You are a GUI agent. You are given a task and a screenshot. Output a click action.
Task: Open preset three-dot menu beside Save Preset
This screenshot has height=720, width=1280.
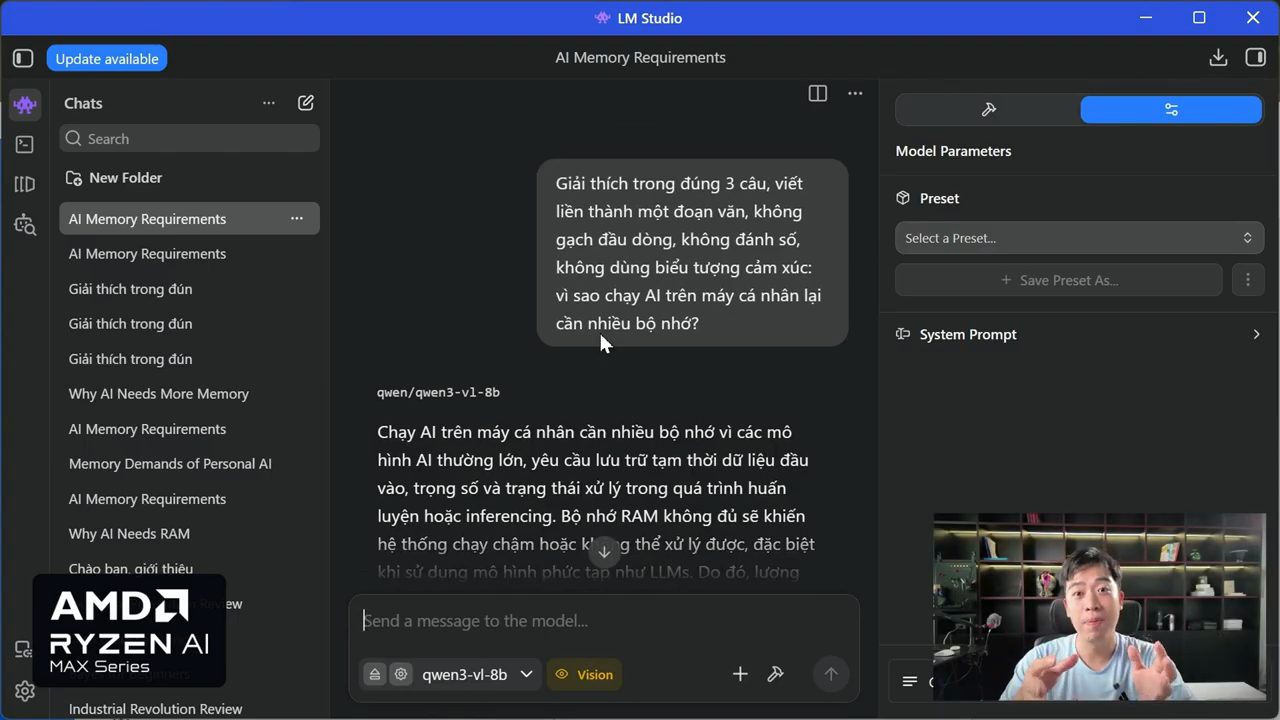(x=1247, y=280)
